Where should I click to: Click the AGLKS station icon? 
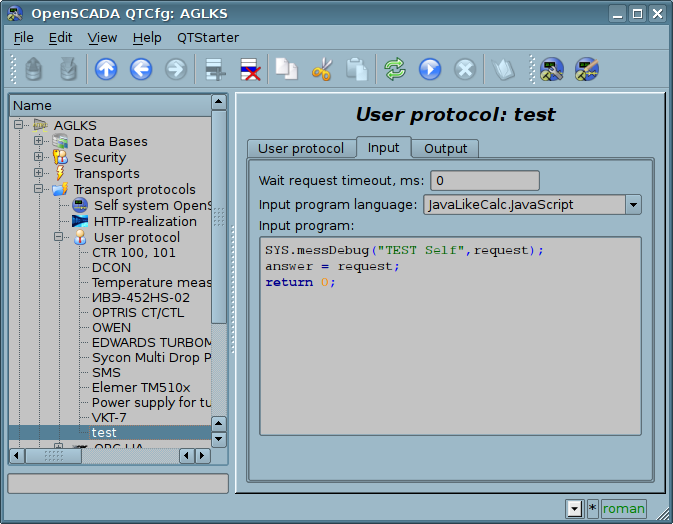click(x=40, y=125)
